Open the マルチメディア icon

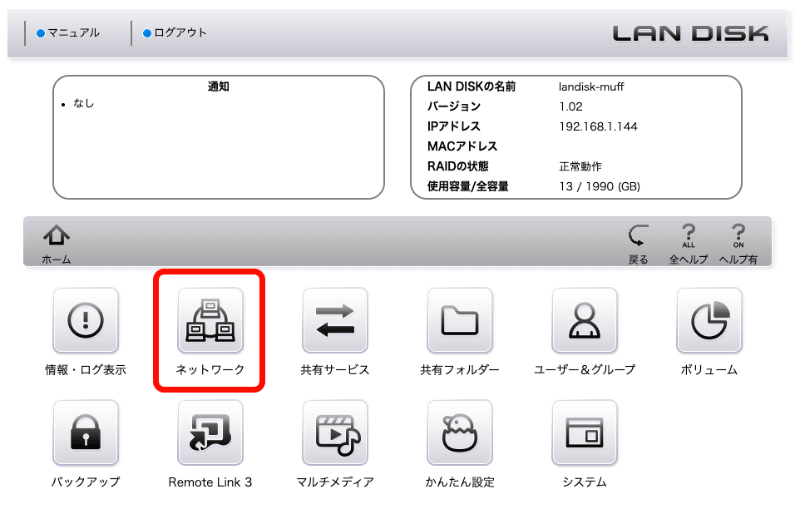pos(335,433)
